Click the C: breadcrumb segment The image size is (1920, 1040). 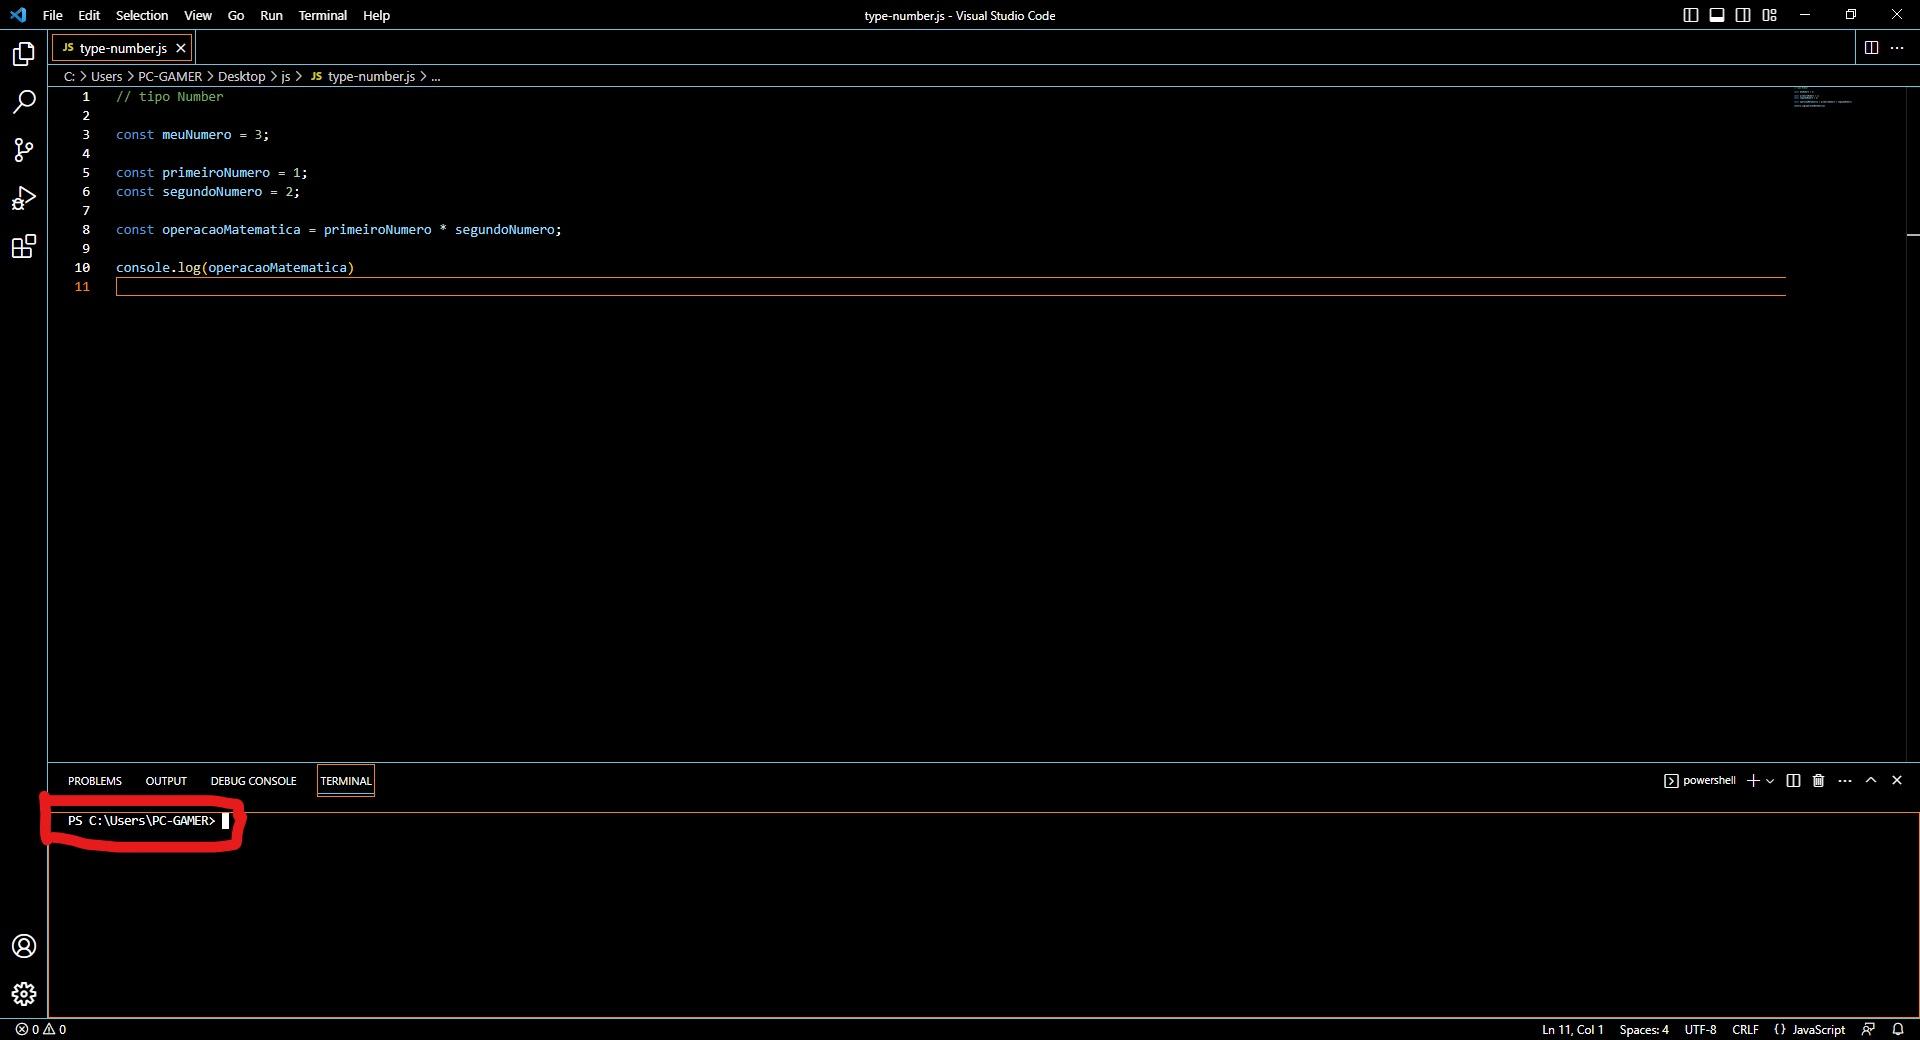[x=69, y=76]
